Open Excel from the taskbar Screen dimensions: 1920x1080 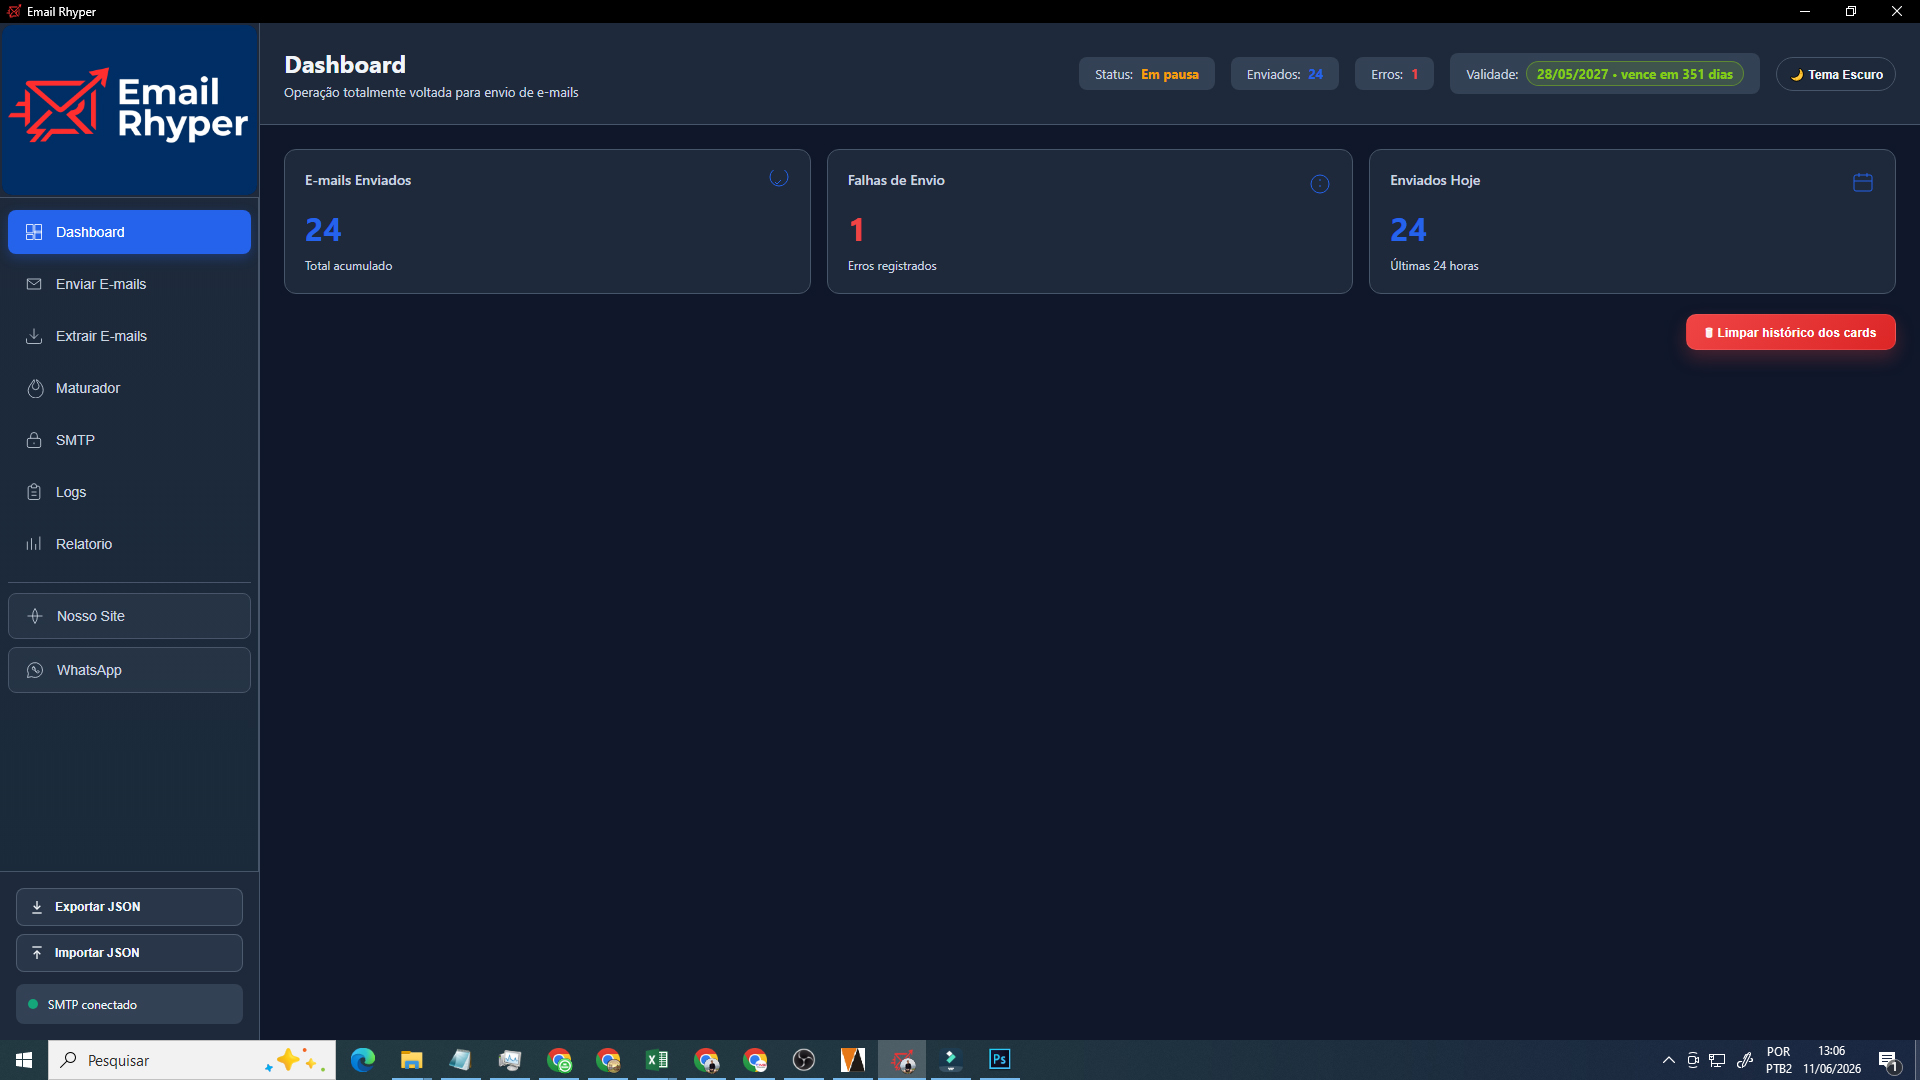pyautogui.click(x=657, y=1059)
